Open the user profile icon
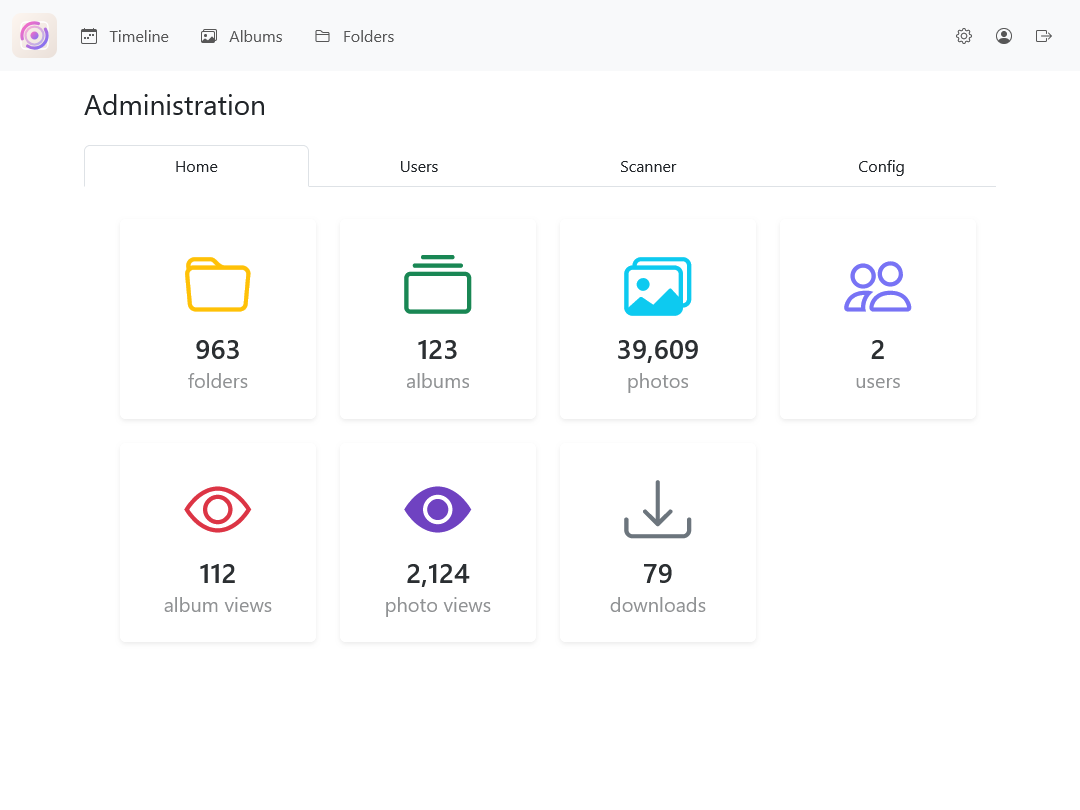 click(x=1004, y=36)
